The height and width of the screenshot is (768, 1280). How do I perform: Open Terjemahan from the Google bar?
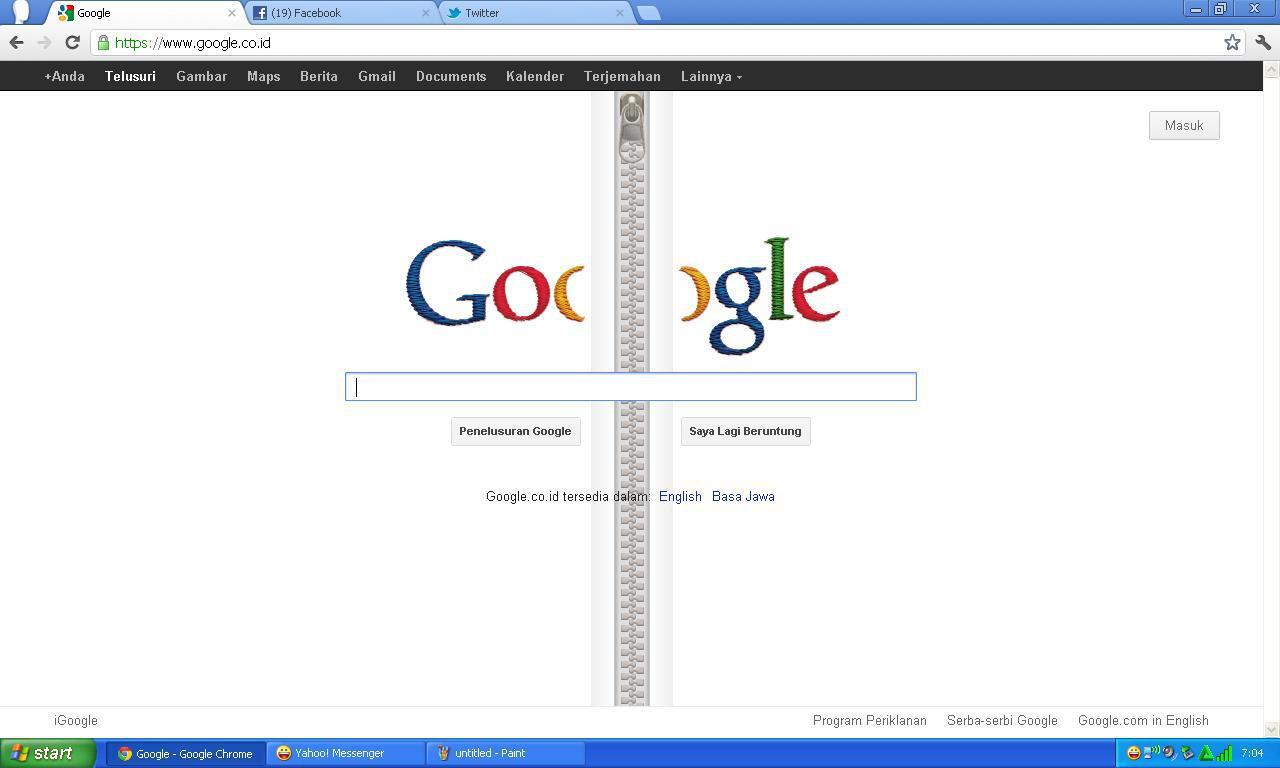tap(622, 76)
